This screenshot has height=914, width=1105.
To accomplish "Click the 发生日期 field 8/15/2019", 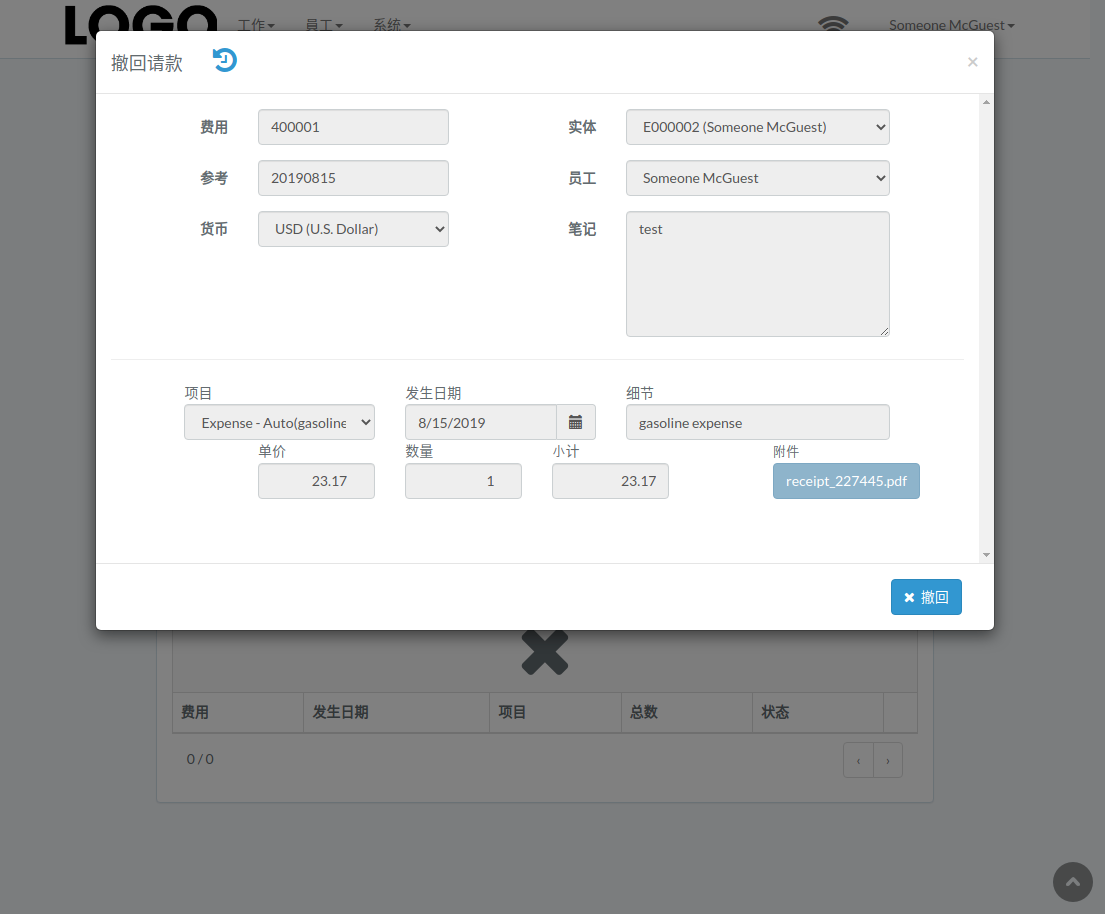I will point(481,422).
